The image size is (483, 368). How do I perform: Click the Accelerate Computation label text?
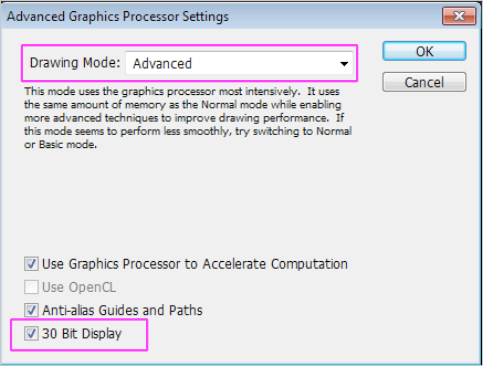pyautogui.click(x=275, y=264)
